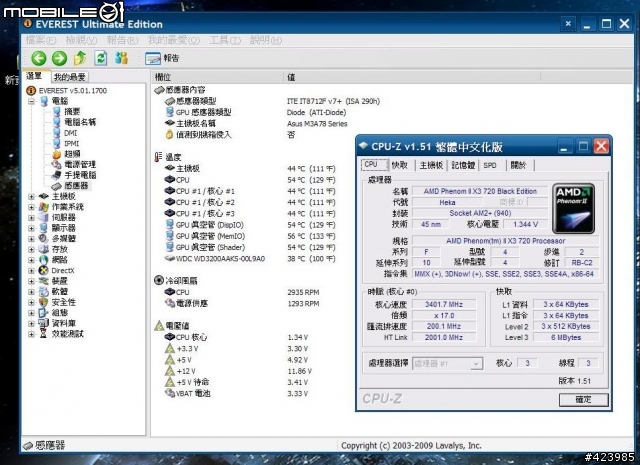Collapse the 電腦 tree node
This screenshot has width=640, height=465.
pyautogui.click(x=31, y=101)
